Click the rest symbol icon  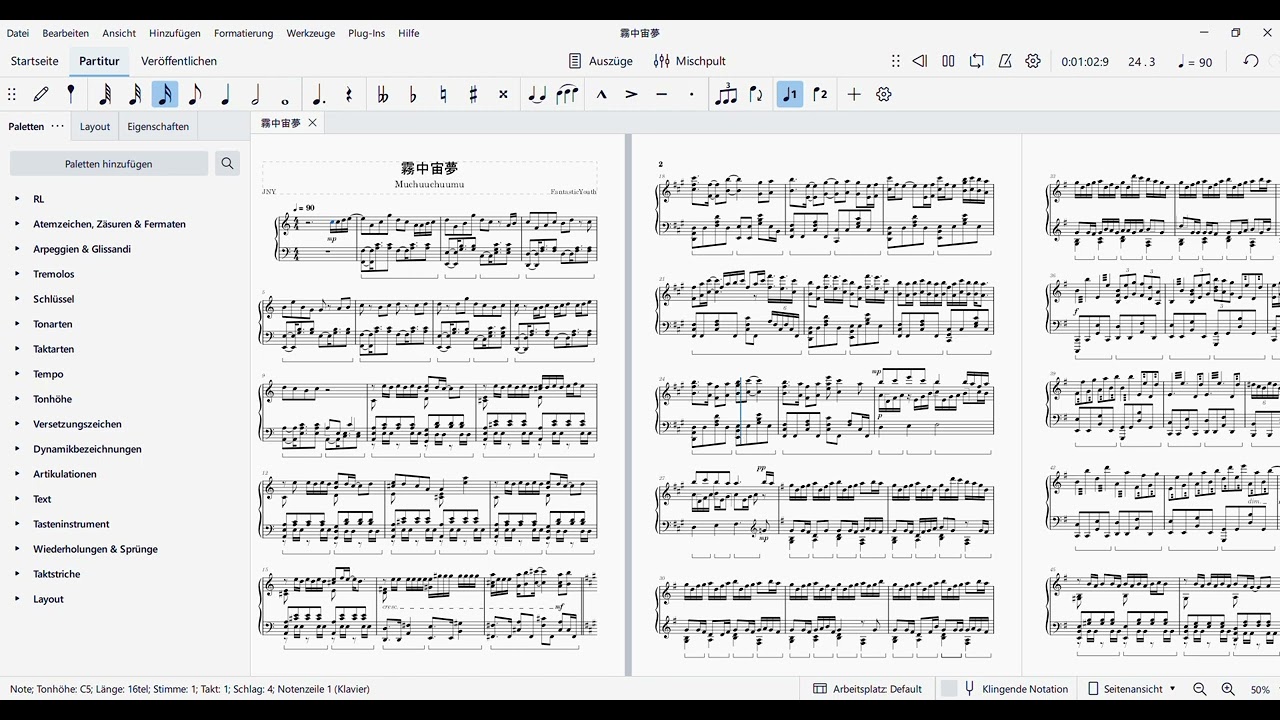point(349,94)
